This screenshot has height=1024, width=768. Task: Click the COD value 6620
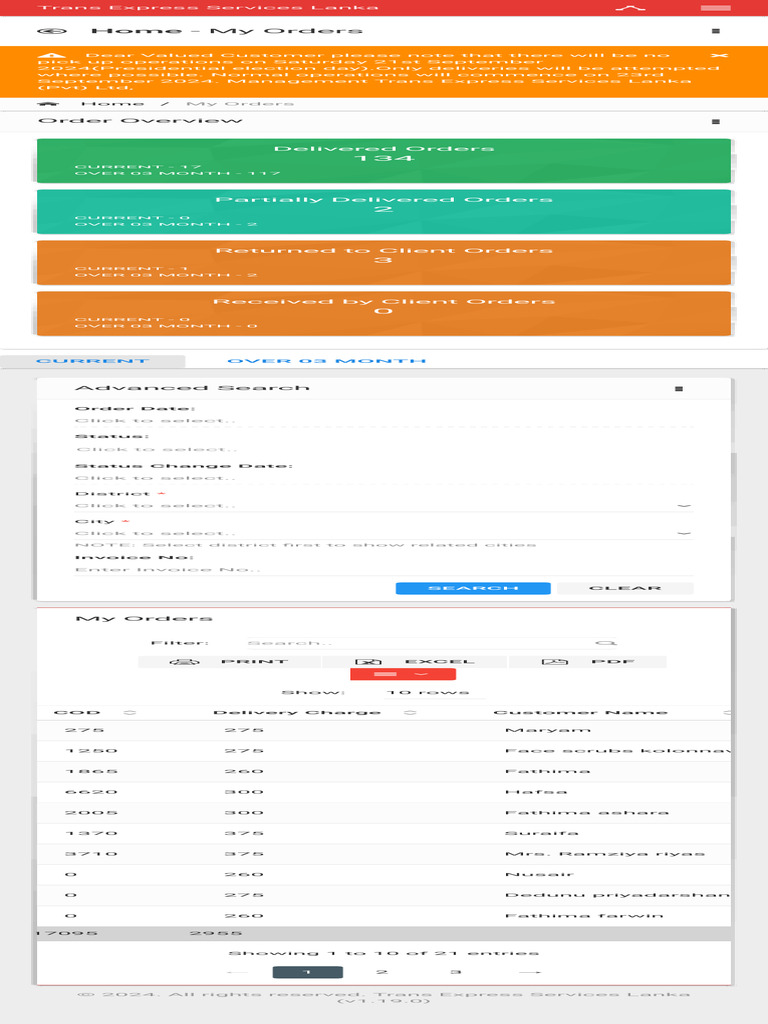click(x=91, y=792)
